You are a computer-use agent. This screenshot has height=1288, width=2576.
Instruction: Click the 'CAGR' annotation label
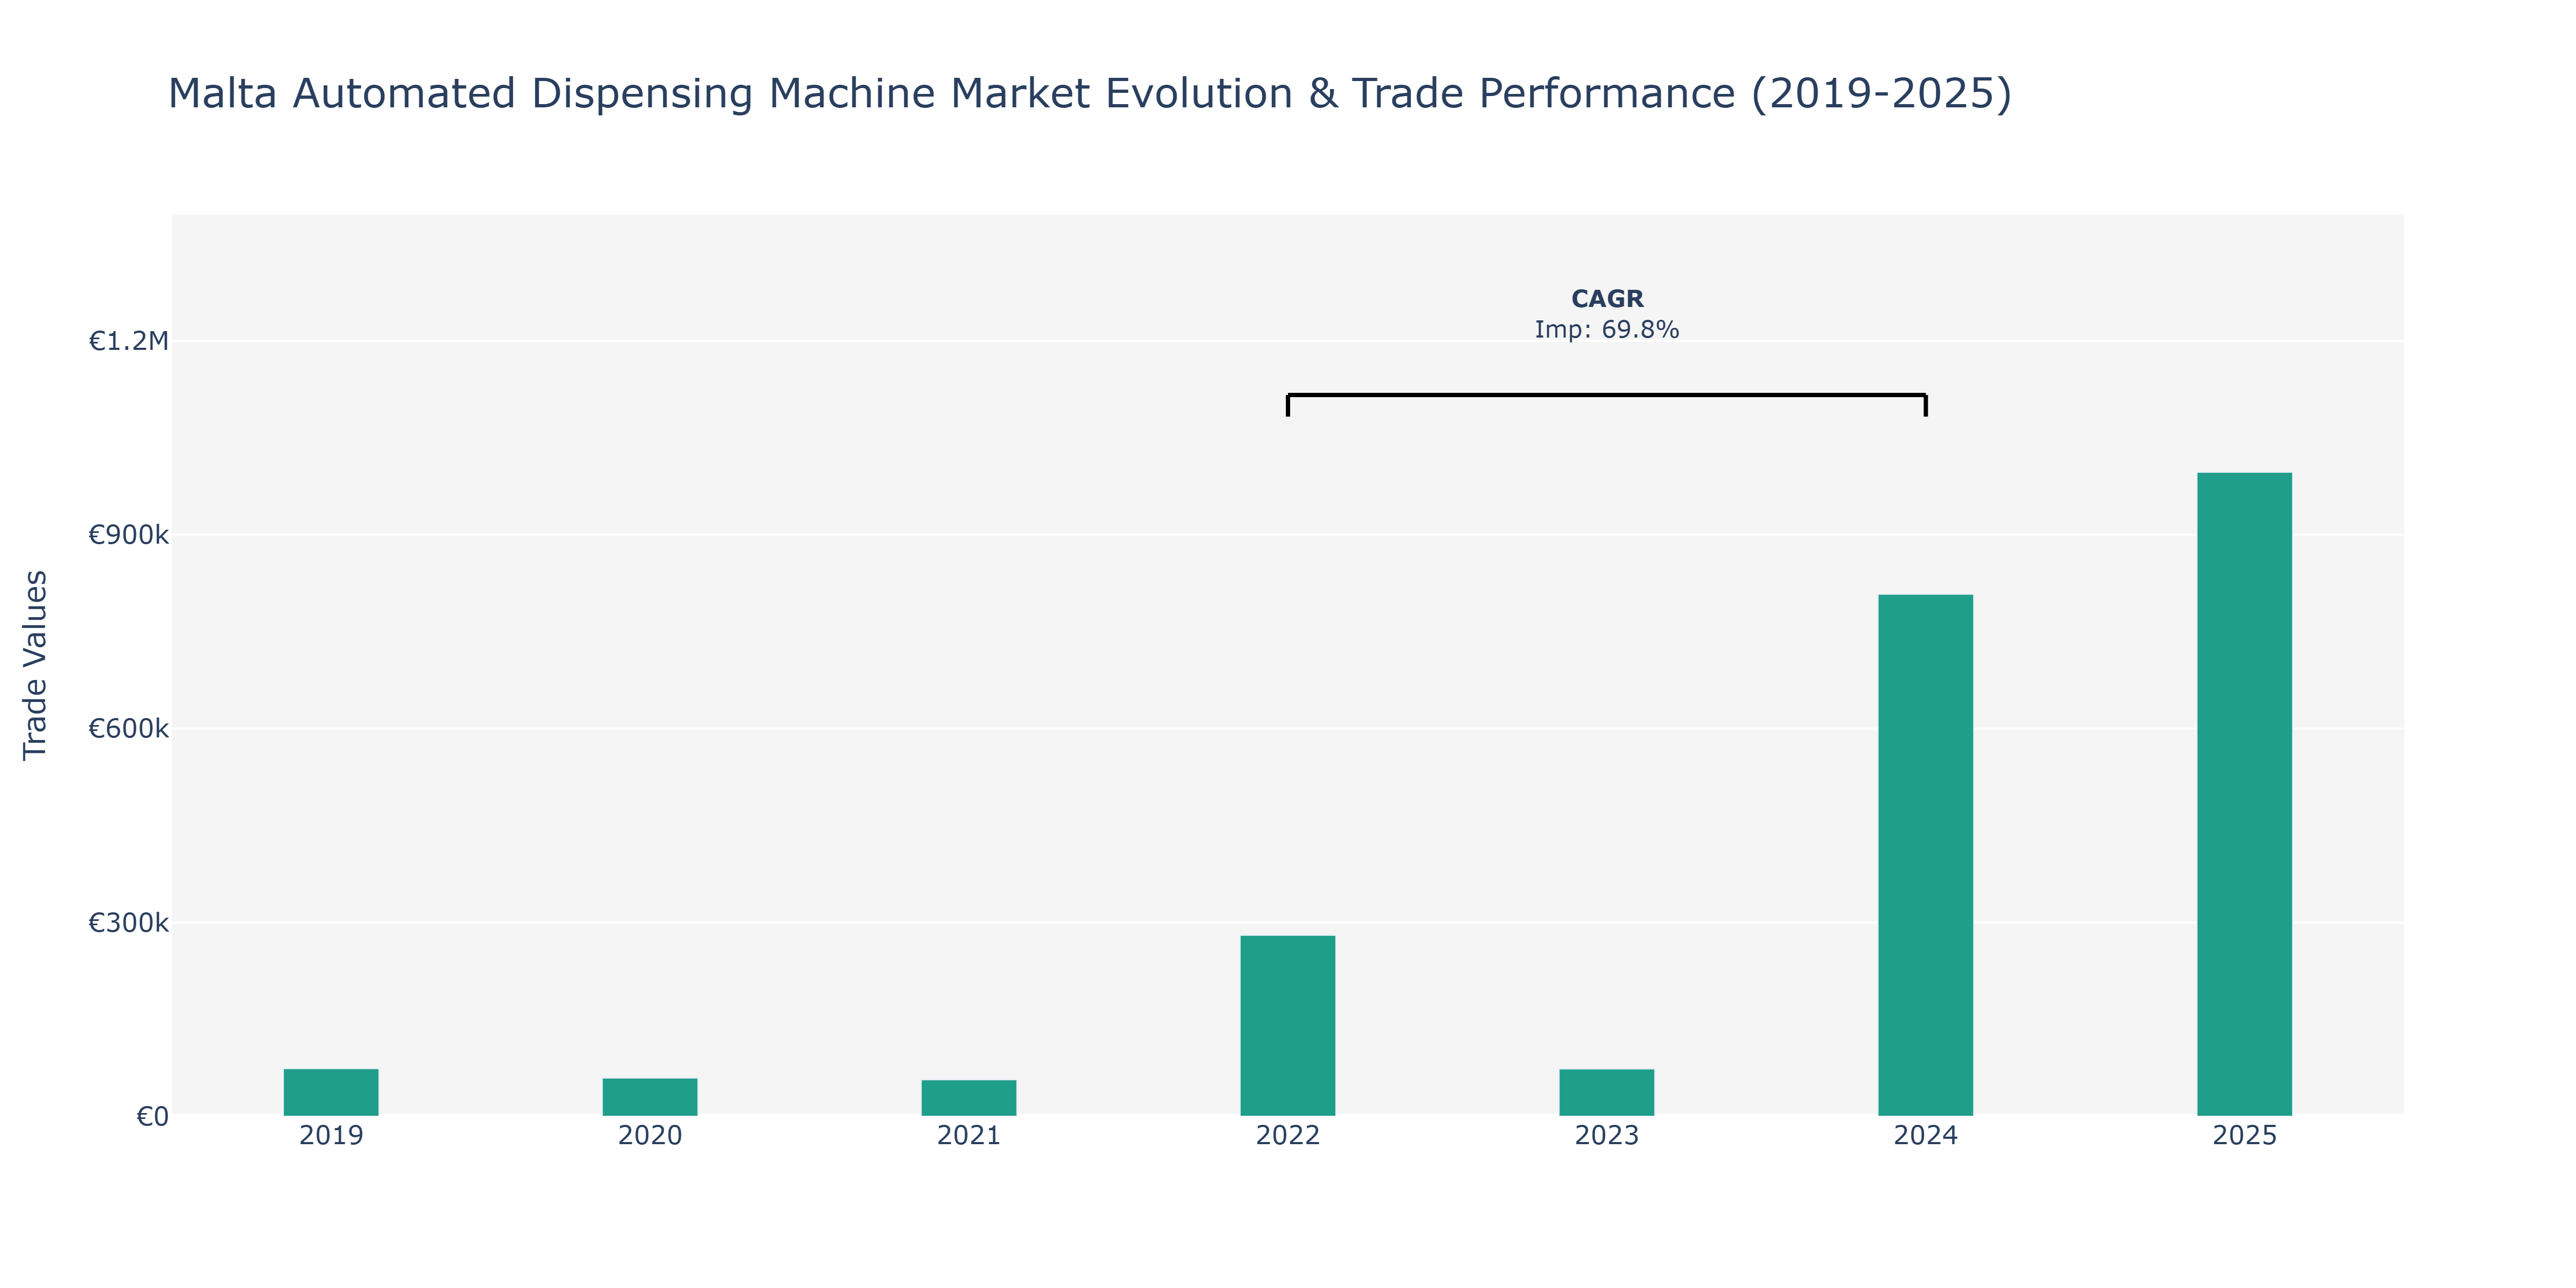coord(1607,299)
